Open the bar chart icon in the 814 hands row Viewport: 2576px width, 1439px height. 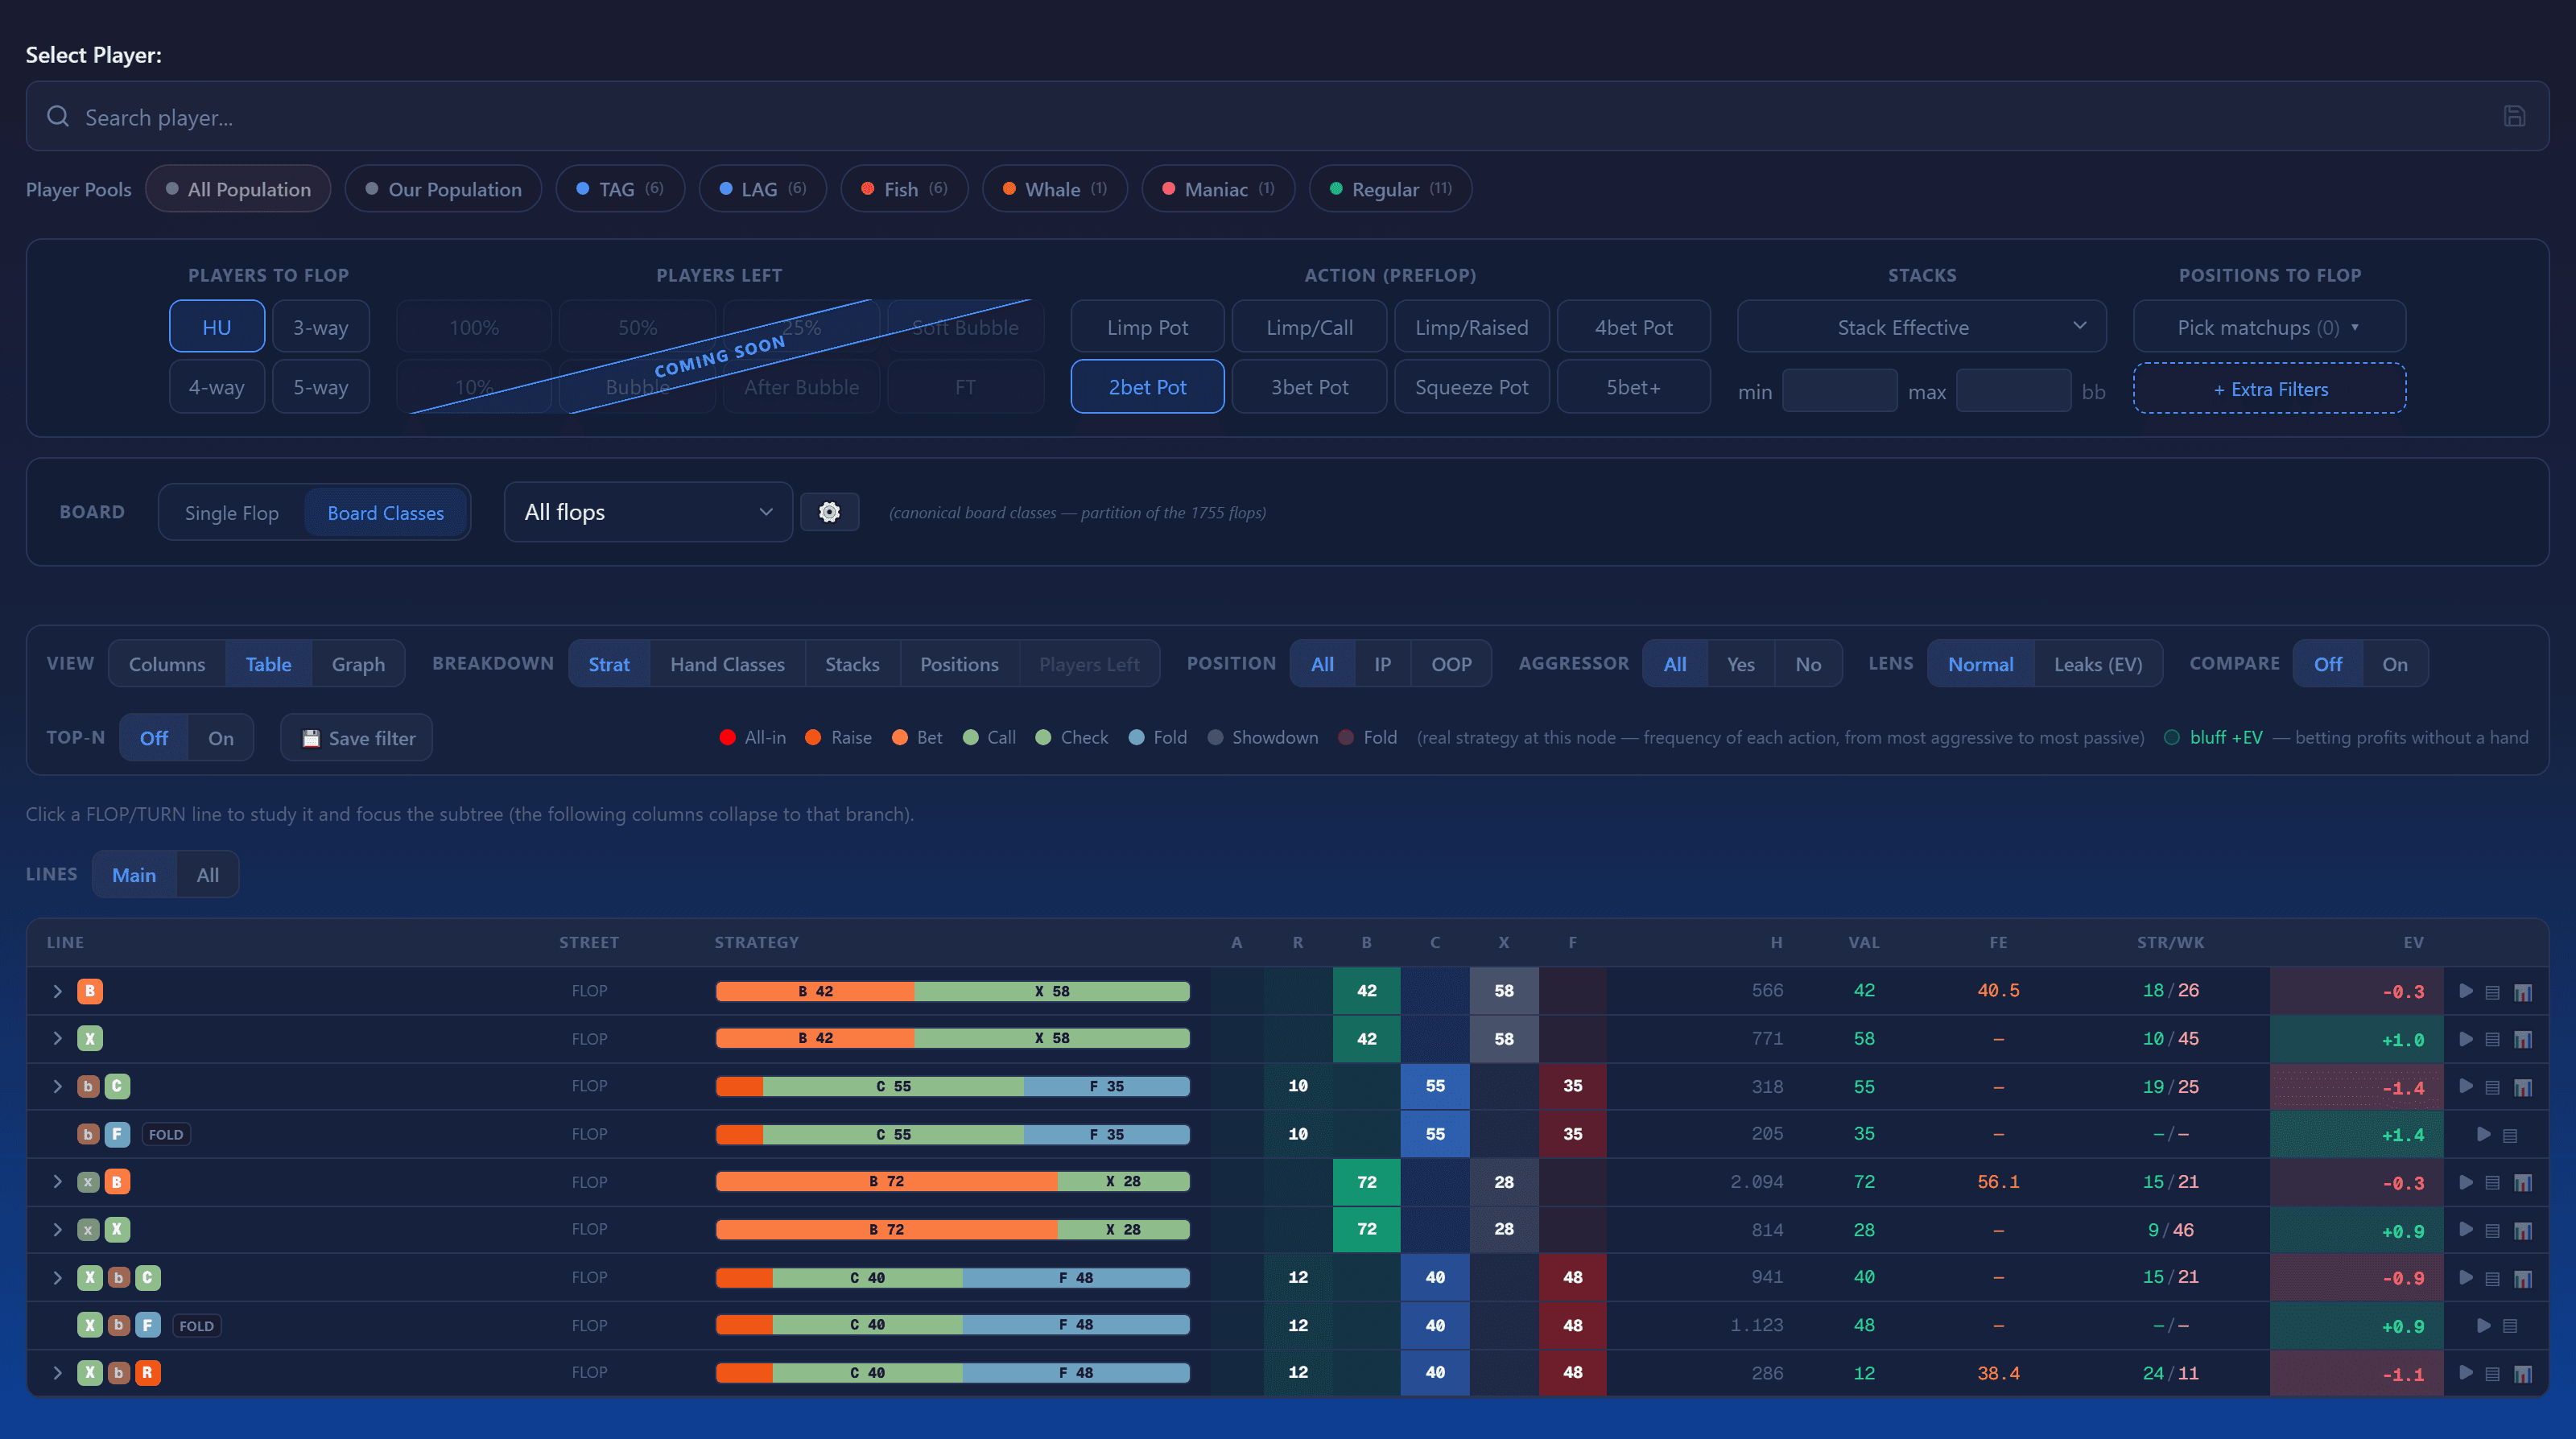[2523, 1231]
